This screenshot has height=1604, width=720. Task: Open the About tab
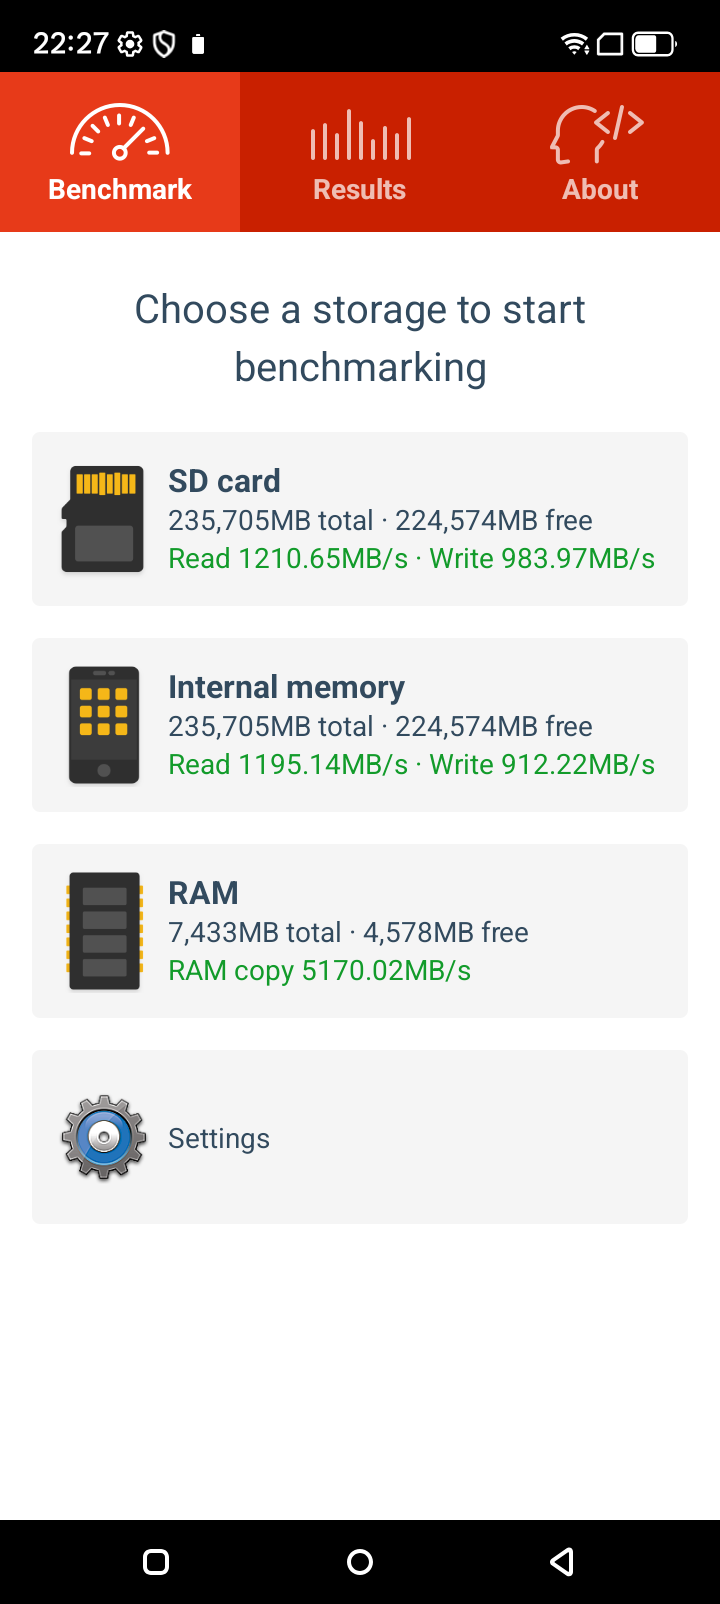pos(600,189)
